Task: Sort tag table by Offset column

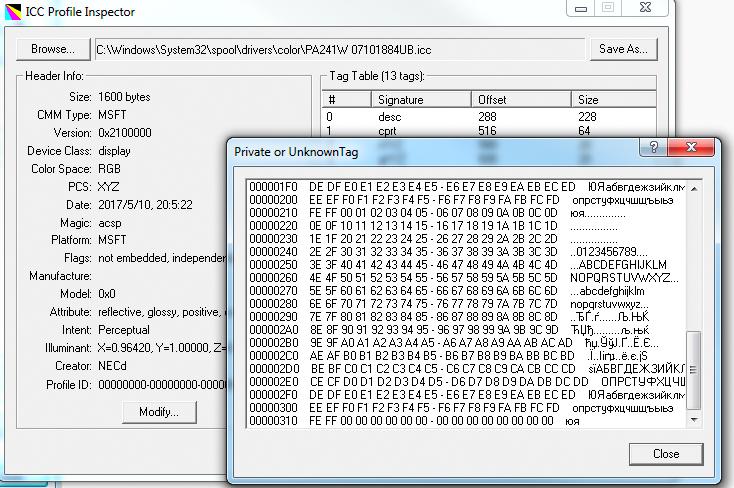Action: coord(521,100)
